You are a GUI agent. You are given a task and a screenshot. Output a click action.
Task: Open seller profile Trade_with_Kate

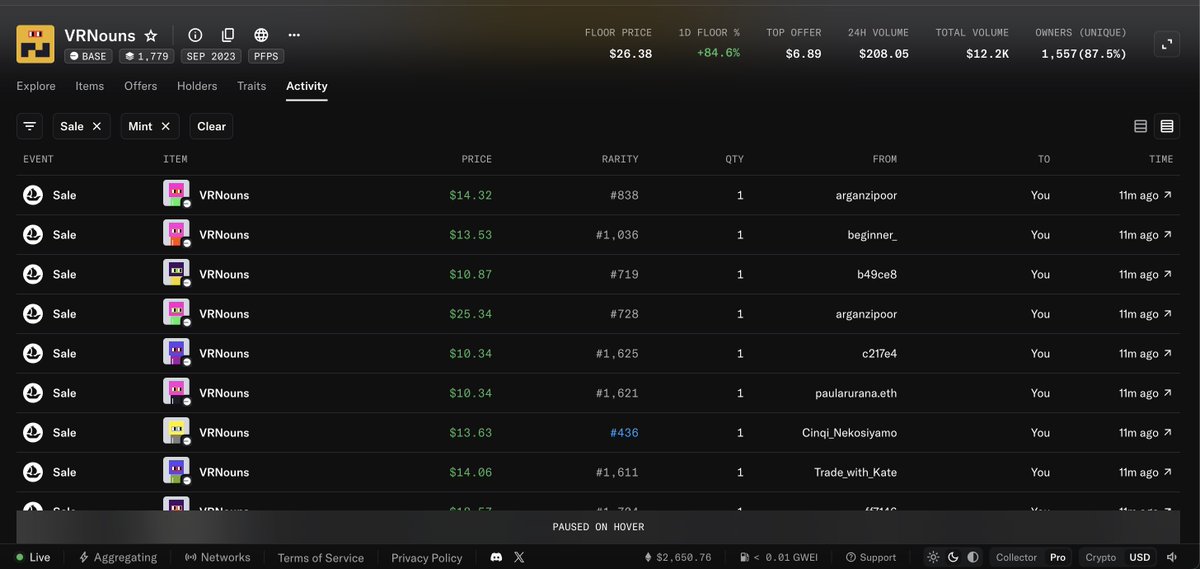coord(855,472)
